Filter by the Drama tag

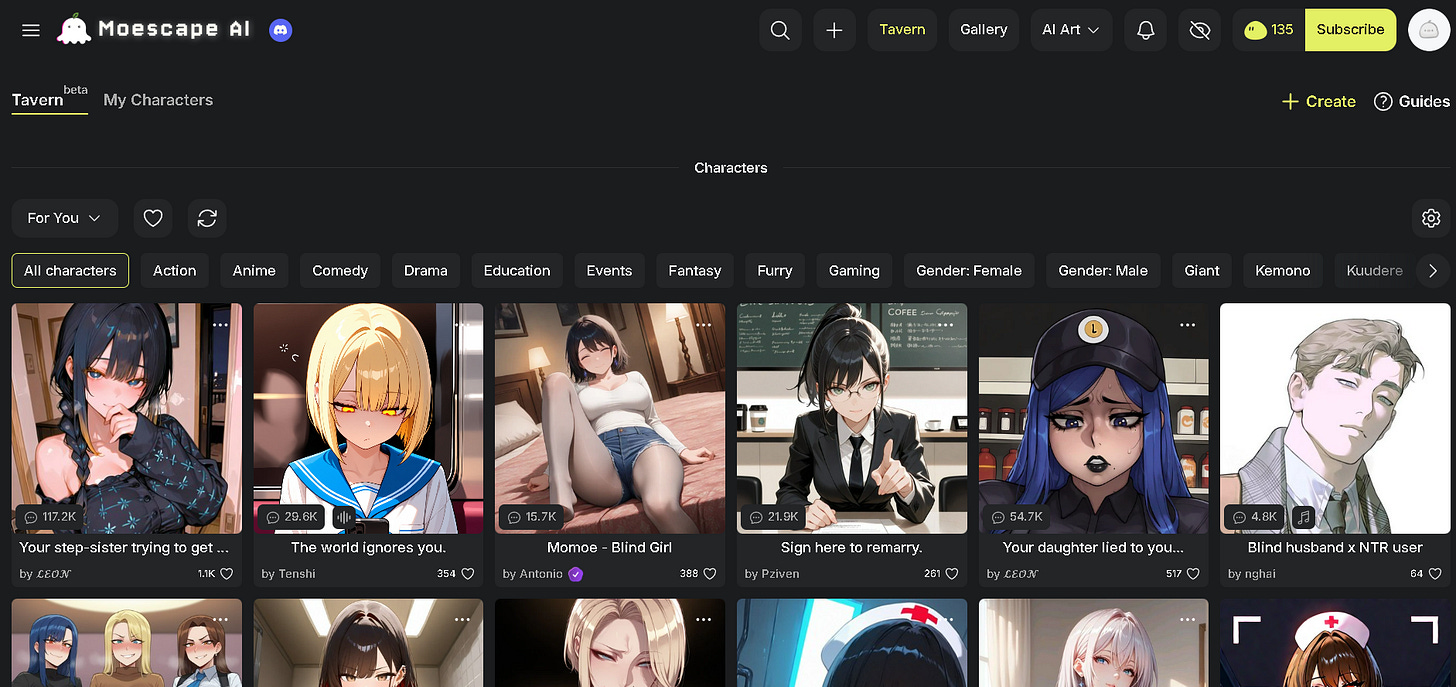(x=426, y=270)
